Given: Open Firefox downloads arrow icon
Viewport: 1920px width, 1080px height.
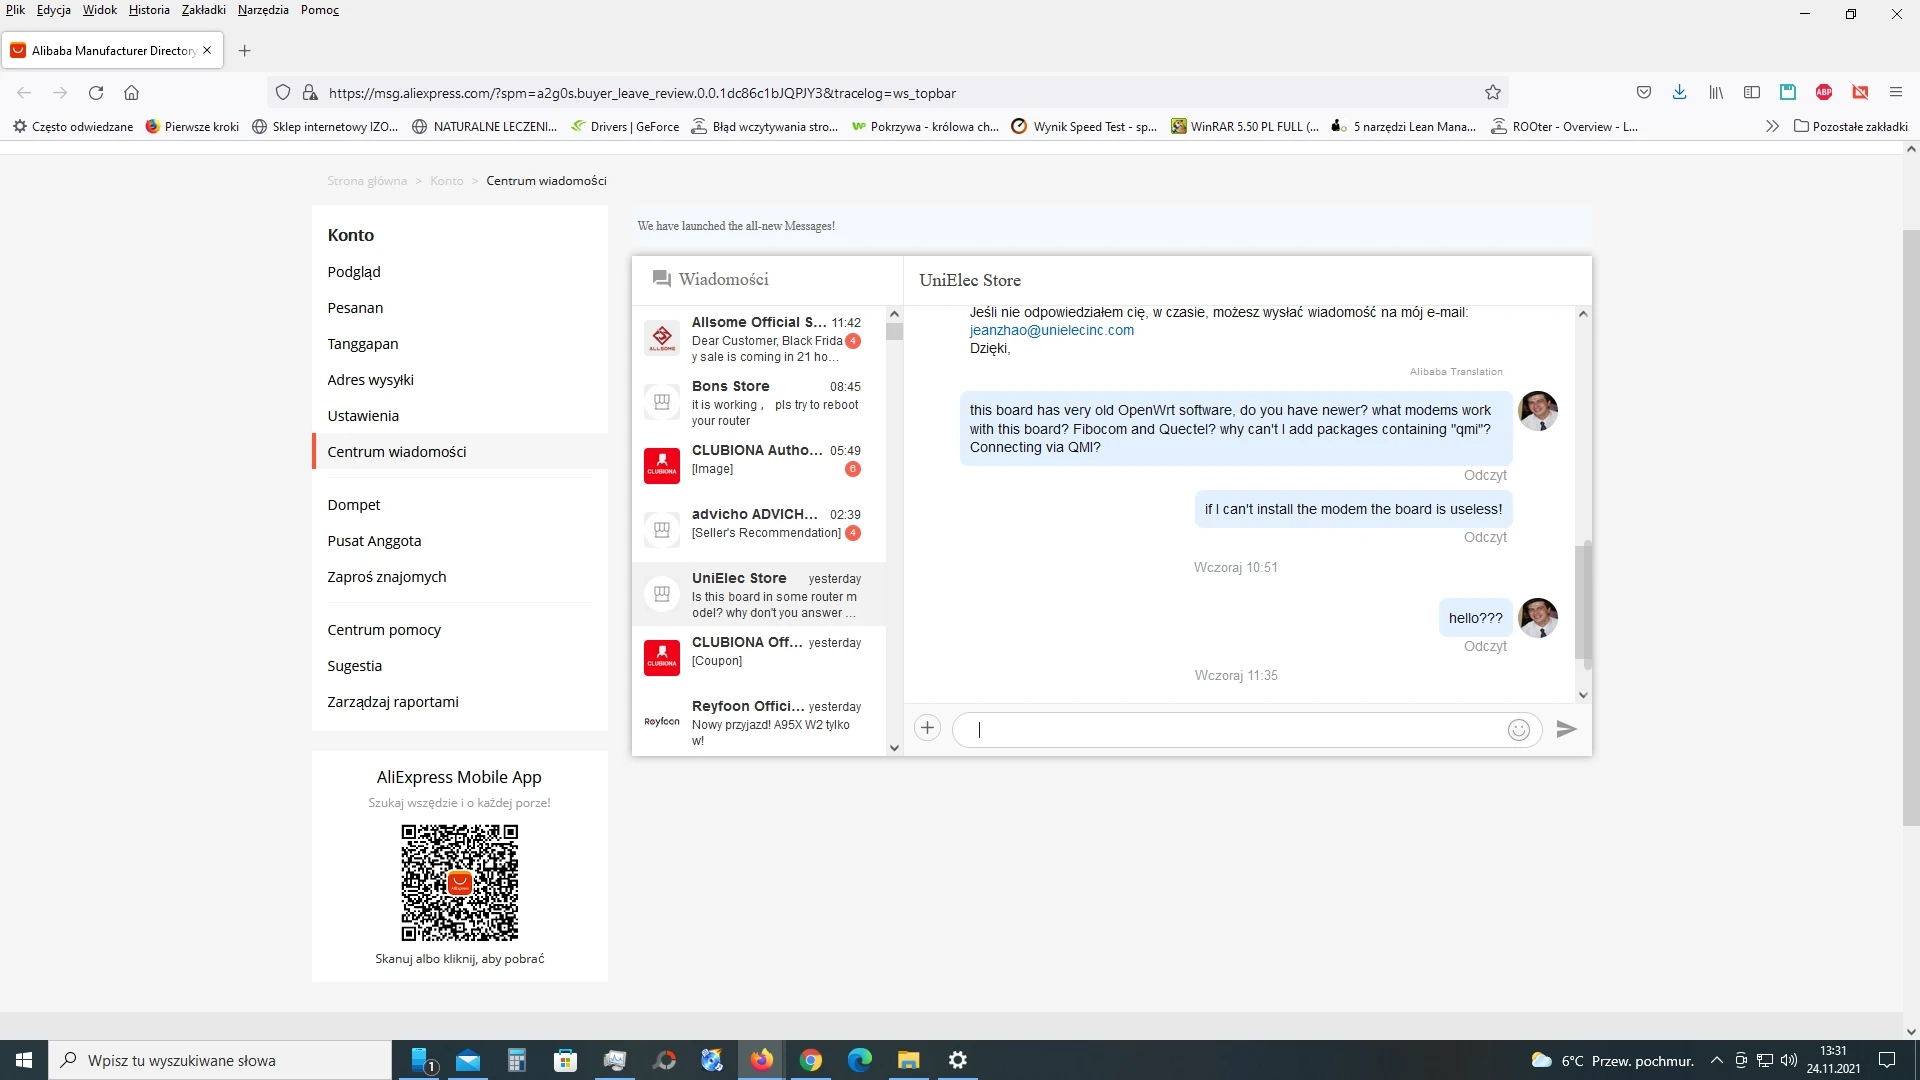Looking at the screenshot, I should click(x=1679, y=92).
